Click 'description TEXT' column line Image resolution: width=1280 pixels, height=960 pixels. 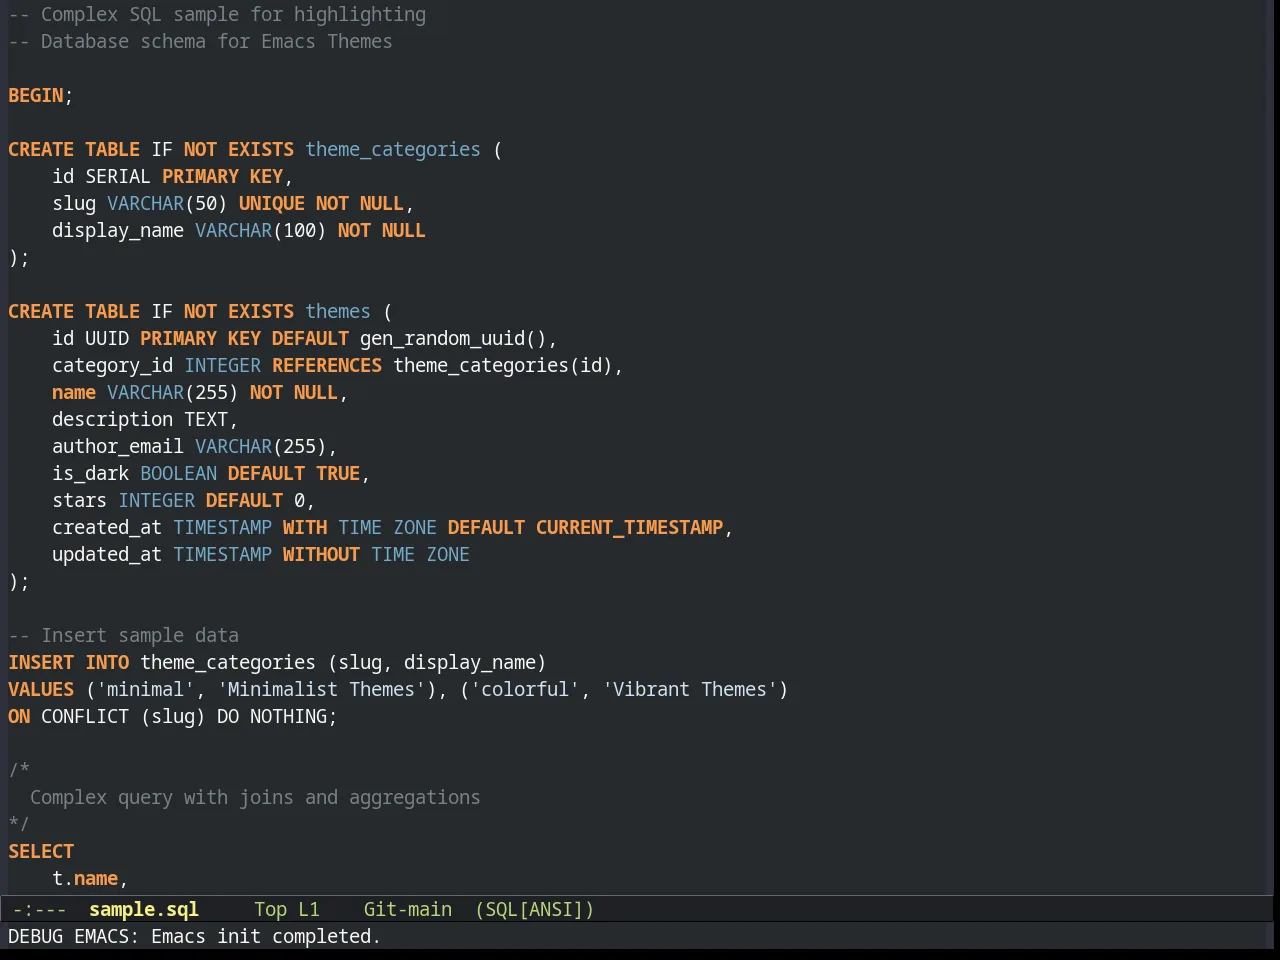[145, 419]
